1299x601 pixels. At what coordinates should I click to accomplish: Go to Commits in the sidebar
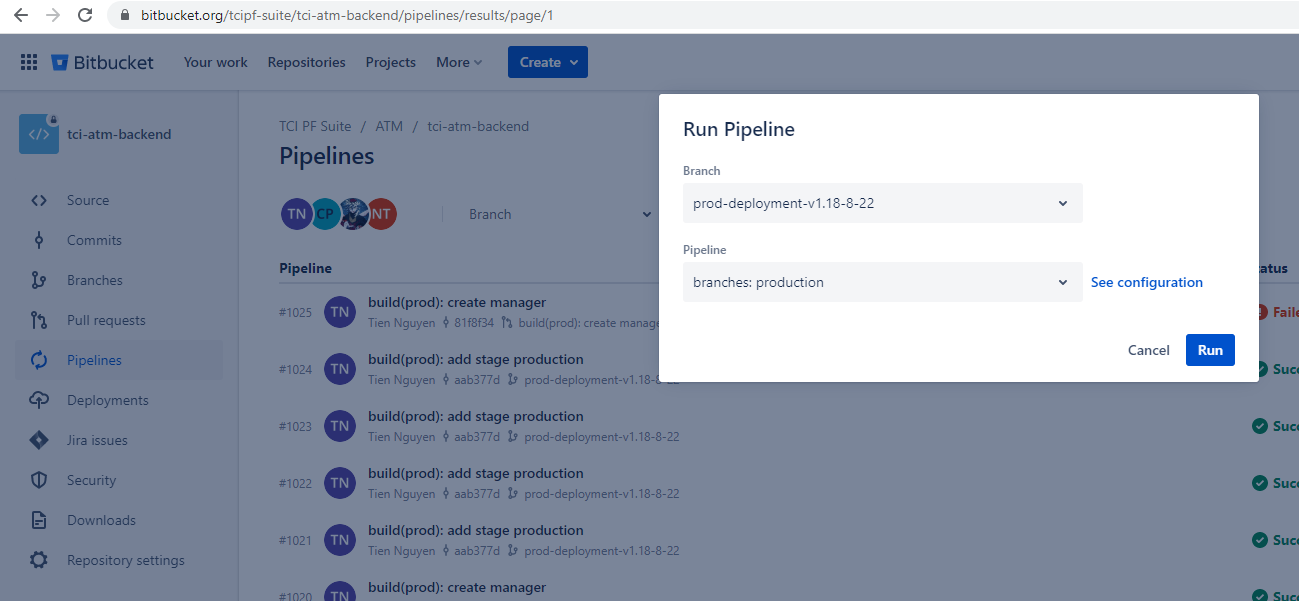click(x=94, y=240)
